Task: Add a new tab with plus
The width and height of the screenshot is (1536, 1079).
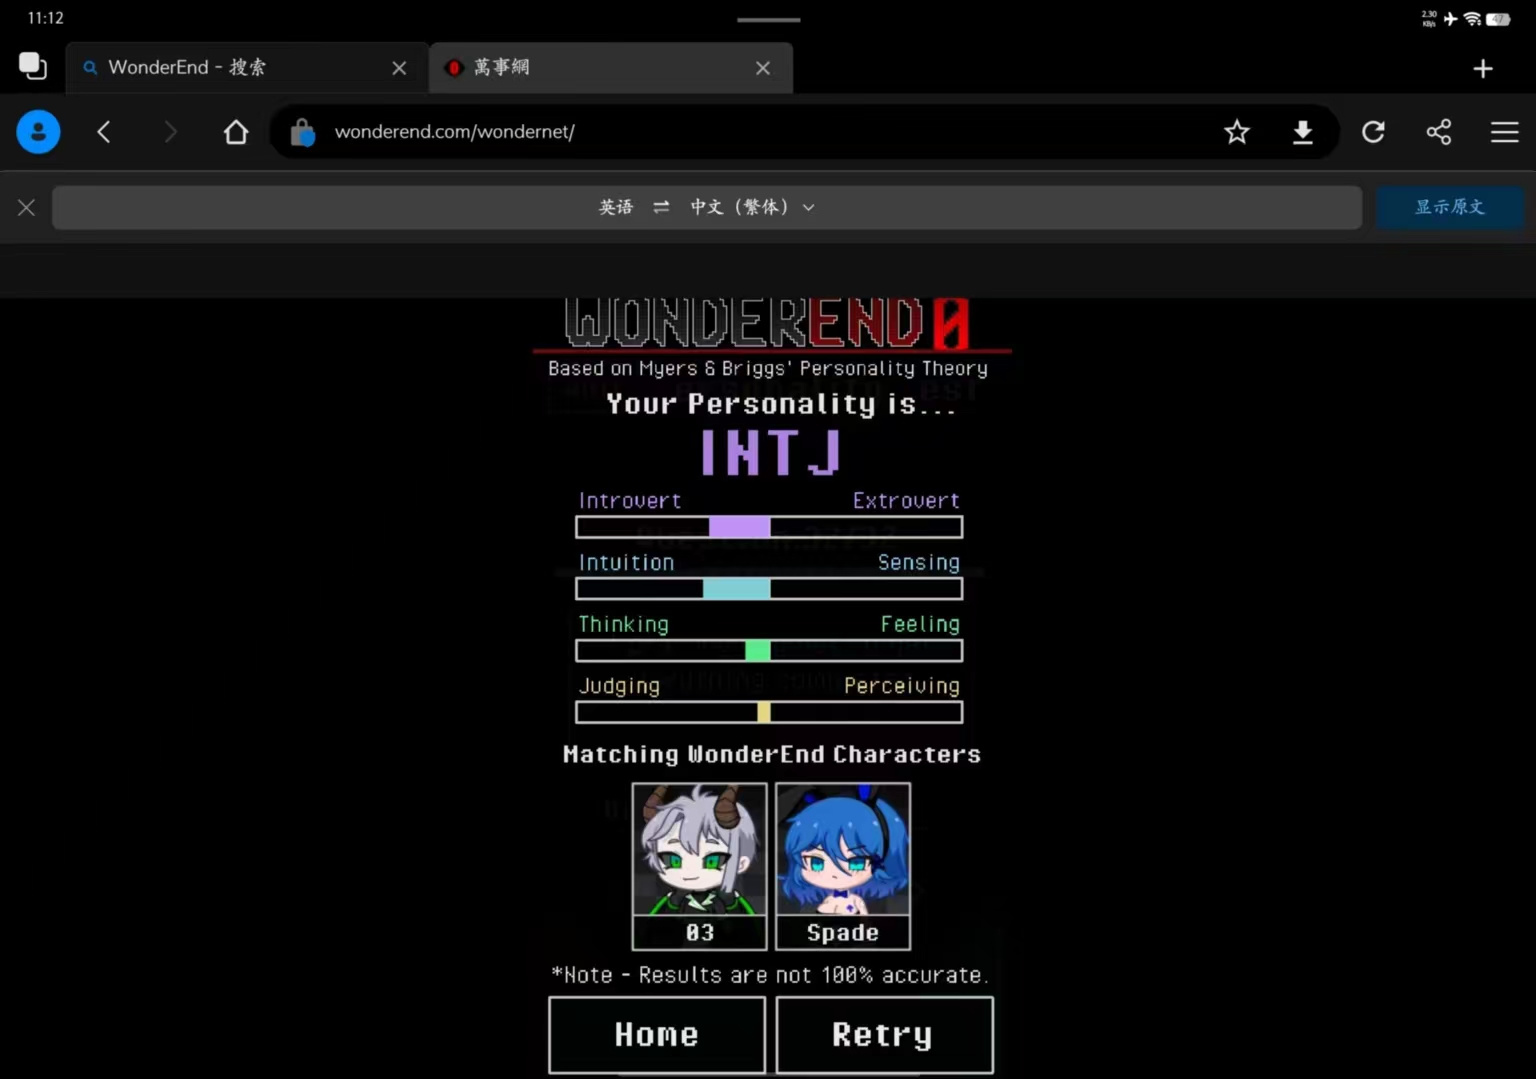Action: pyautogui.click(x=1483, y=68)
